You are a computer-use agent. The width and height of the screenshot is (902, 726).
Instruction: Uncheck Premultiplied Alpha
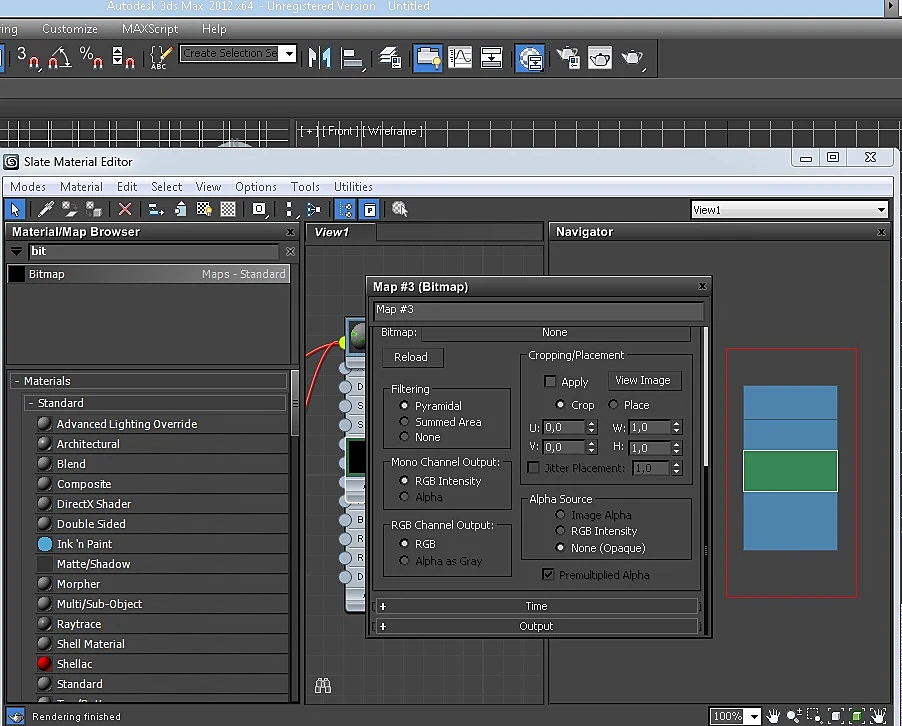click(x=548, y=574)
